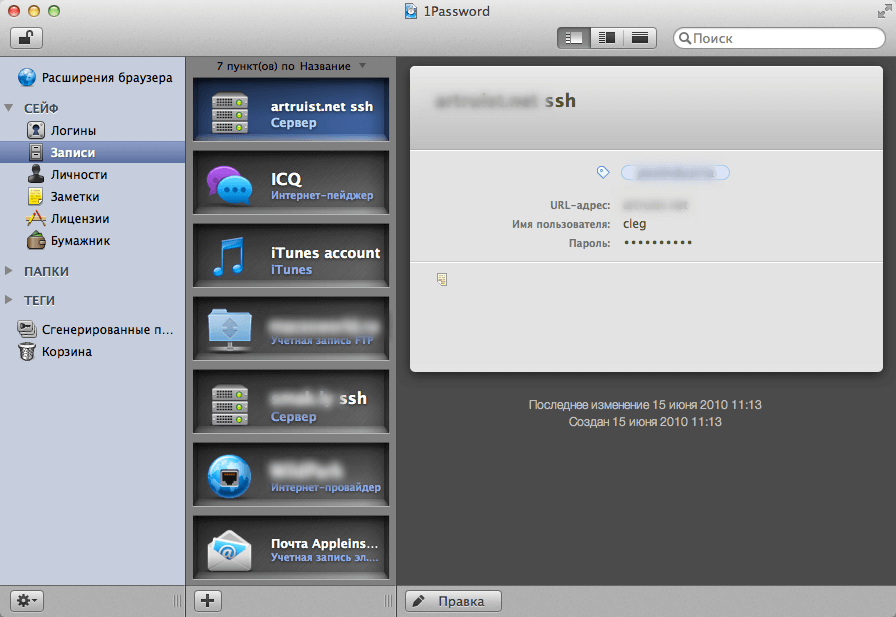Click the Поиск search field
The height and width of the screenshot is (617, 896).
click(x=779, y=38)
